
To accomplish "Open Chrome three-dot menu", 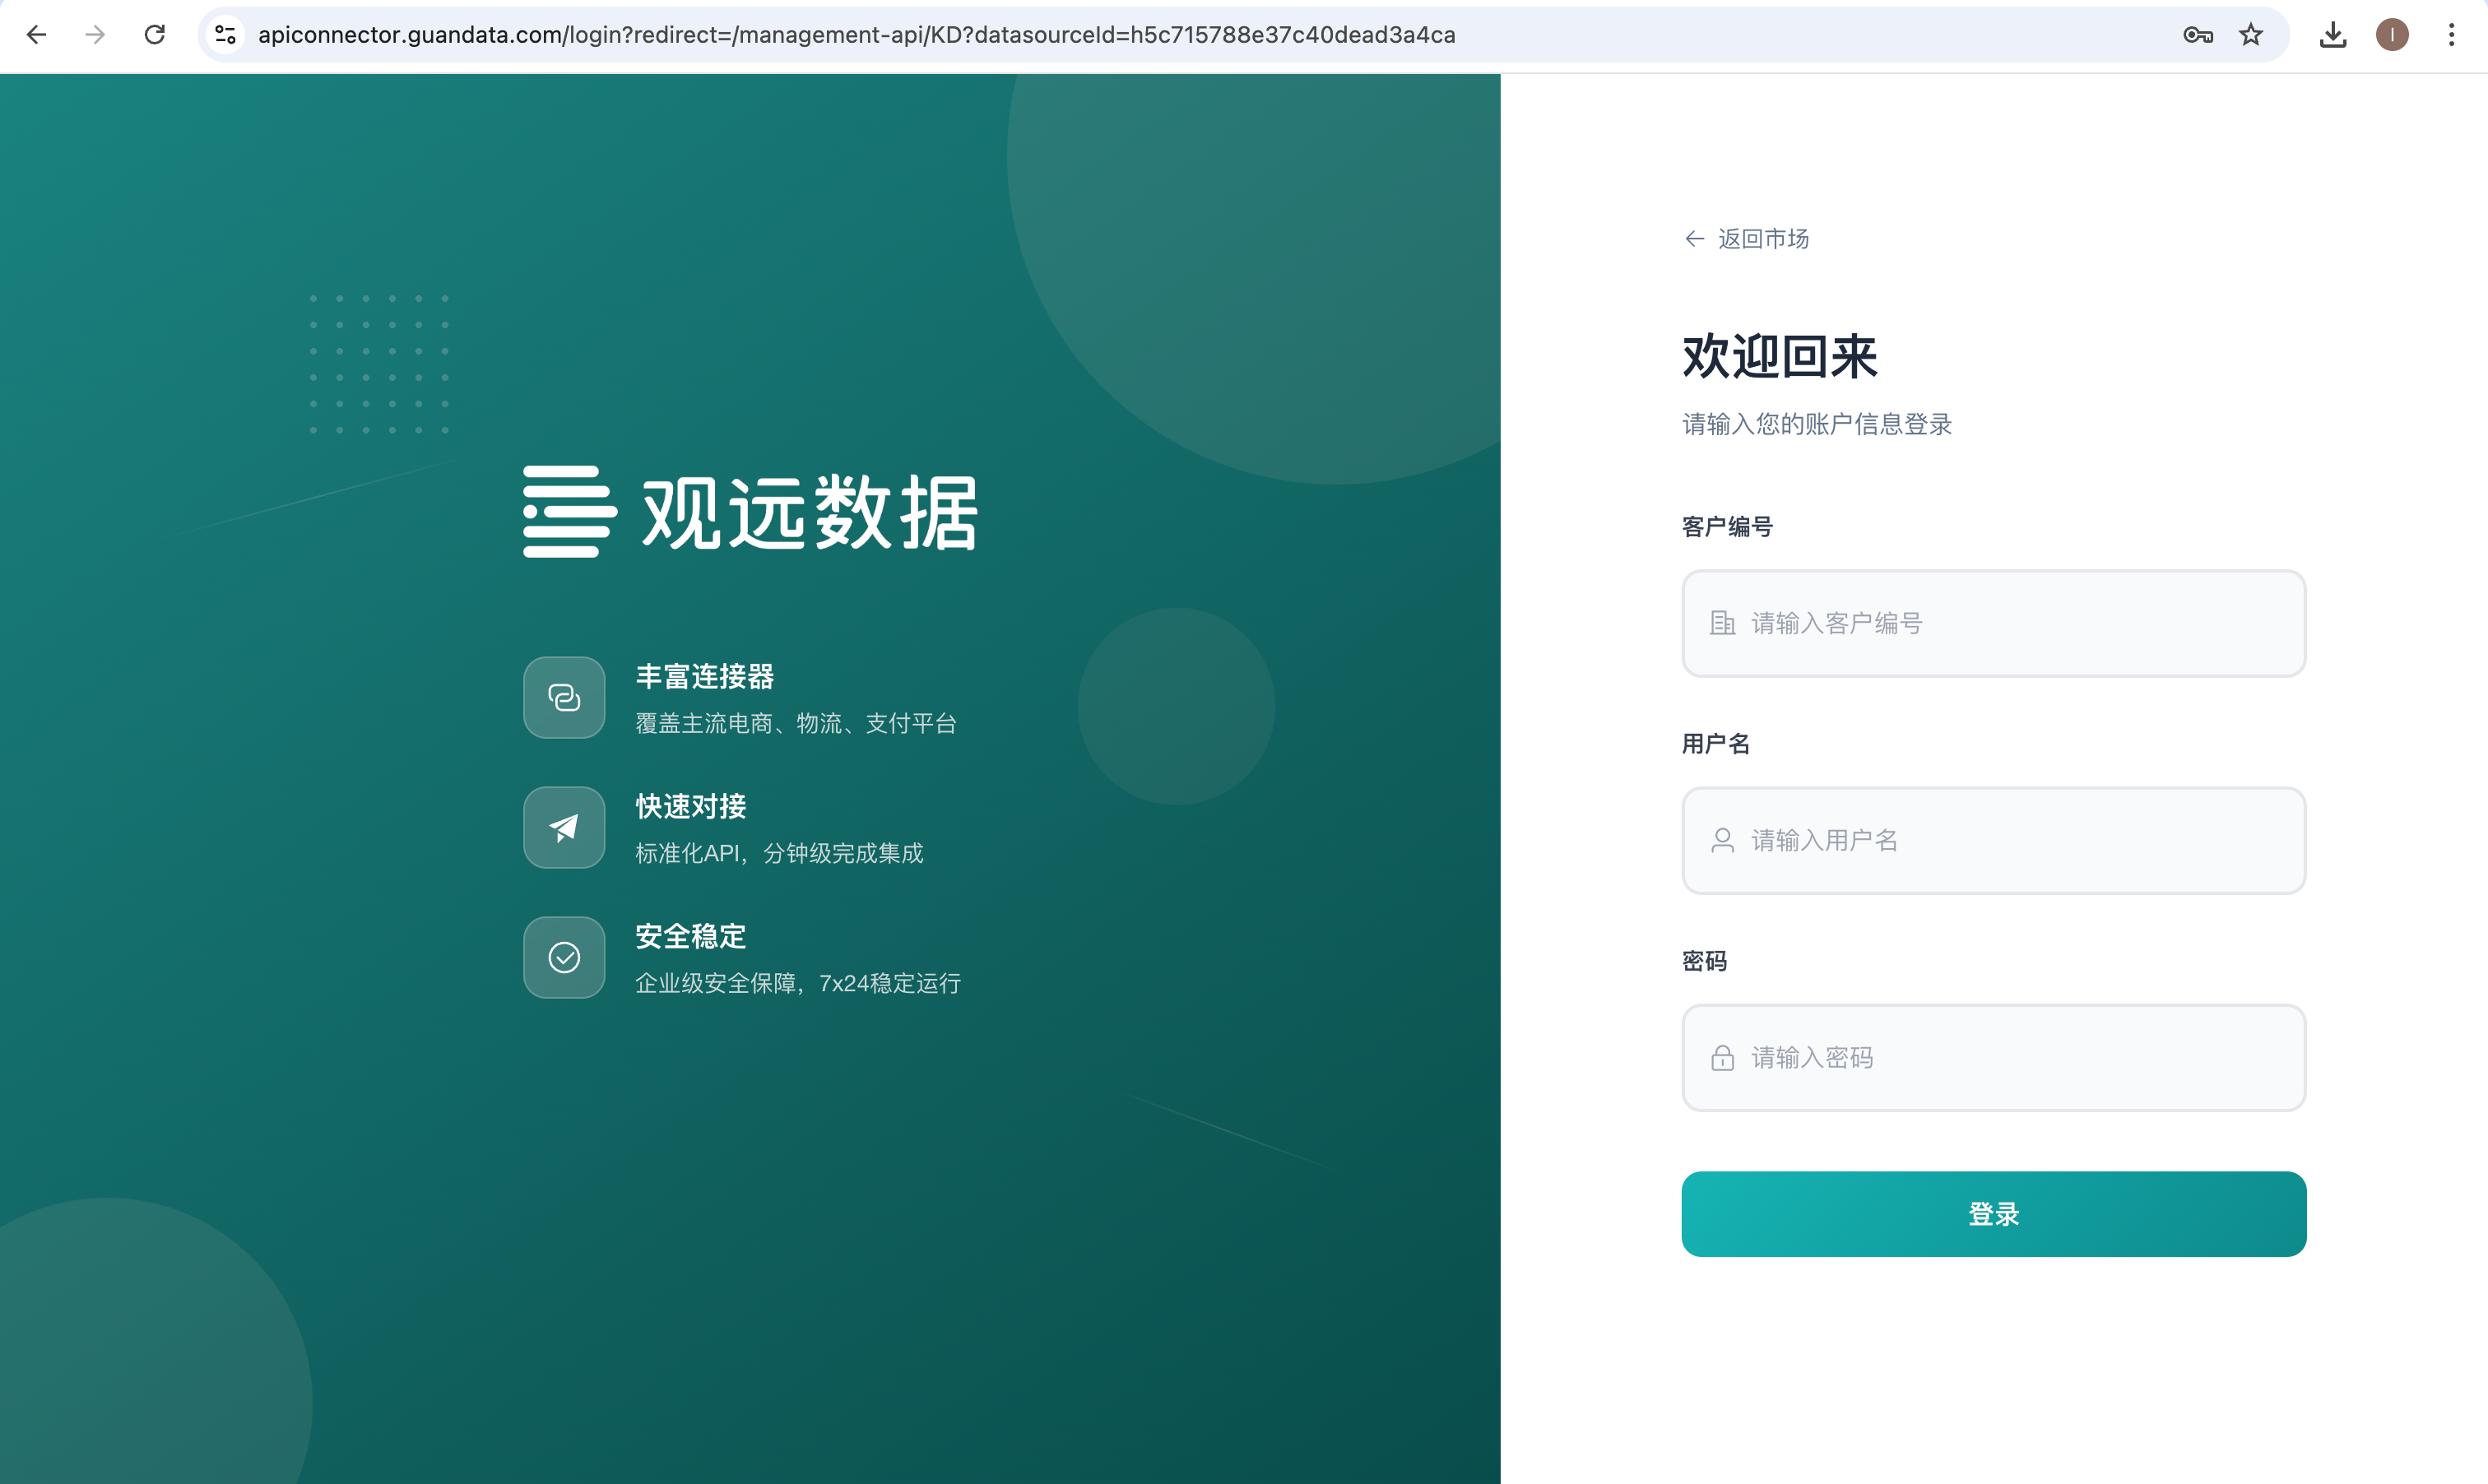I will point(2451,35).
